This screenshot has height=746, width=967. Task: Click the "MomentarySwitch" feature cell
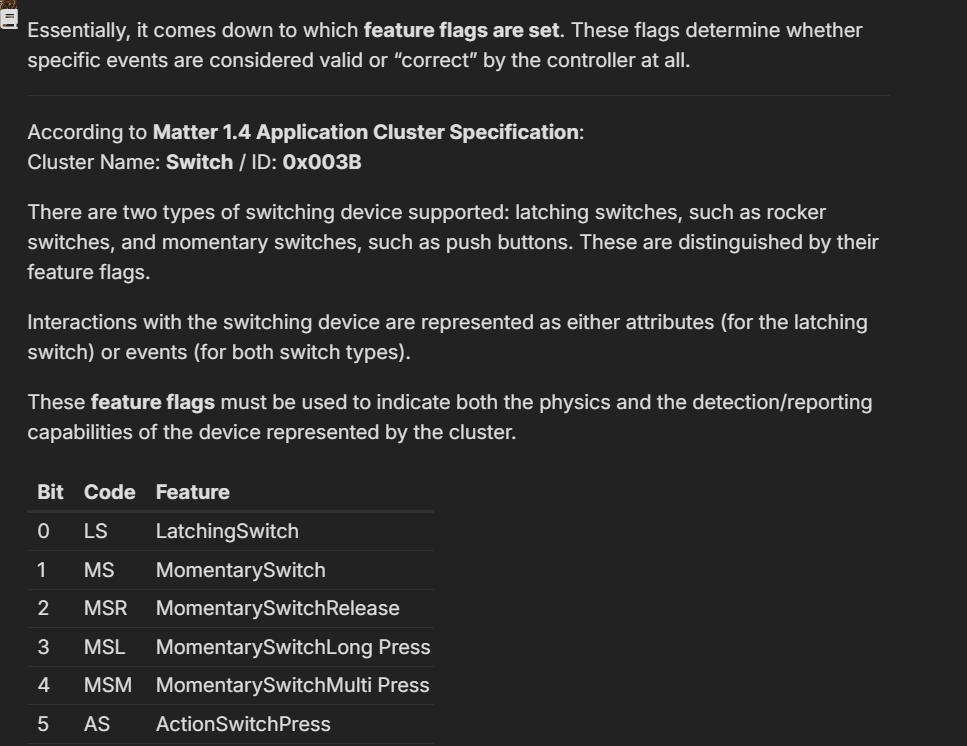point(240,570)
